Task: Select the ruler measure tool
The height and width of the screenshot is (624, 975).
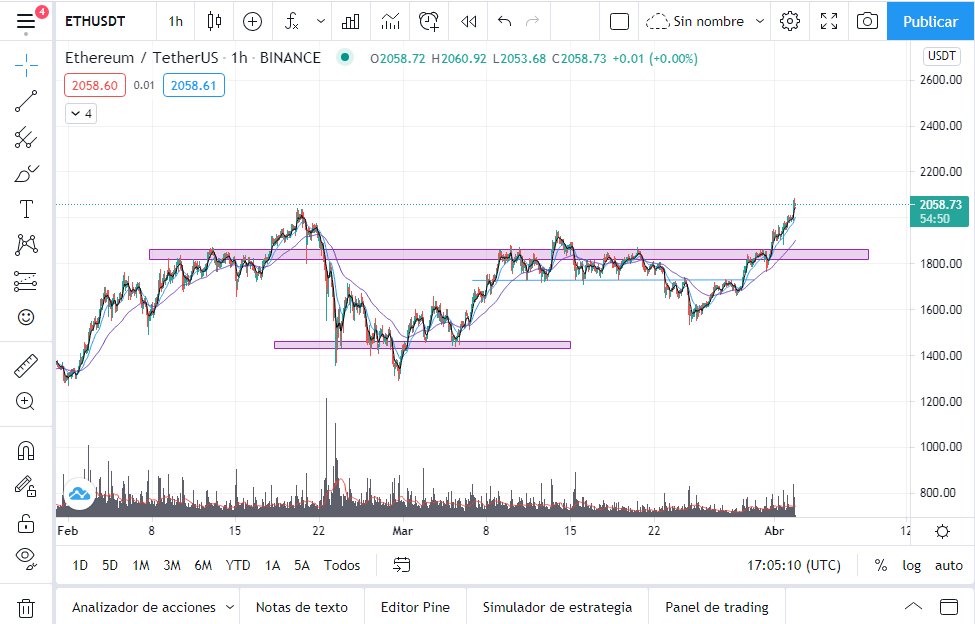Action: point(25,366)
